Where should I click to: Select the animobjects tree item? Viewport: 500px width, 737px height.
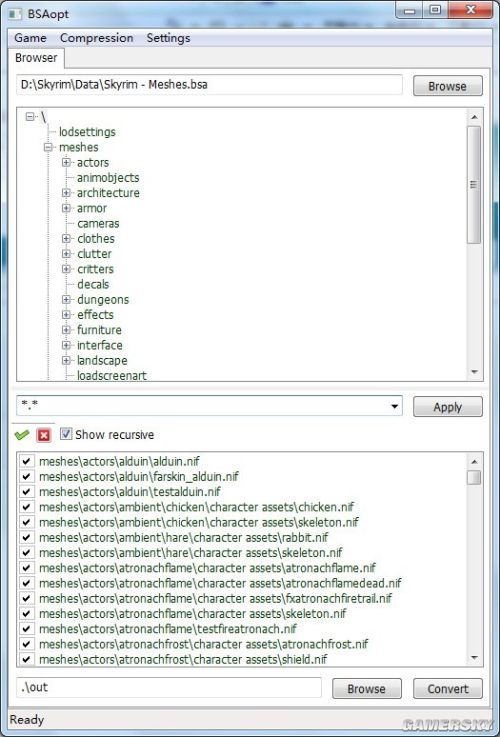pos(108,178)
